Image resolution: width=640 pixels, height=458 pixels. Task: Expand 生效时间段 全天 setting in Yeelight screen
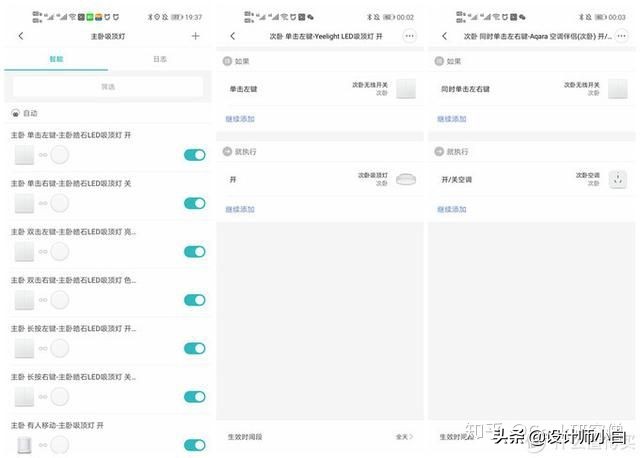pyautogui.click(x=320, y=437)
